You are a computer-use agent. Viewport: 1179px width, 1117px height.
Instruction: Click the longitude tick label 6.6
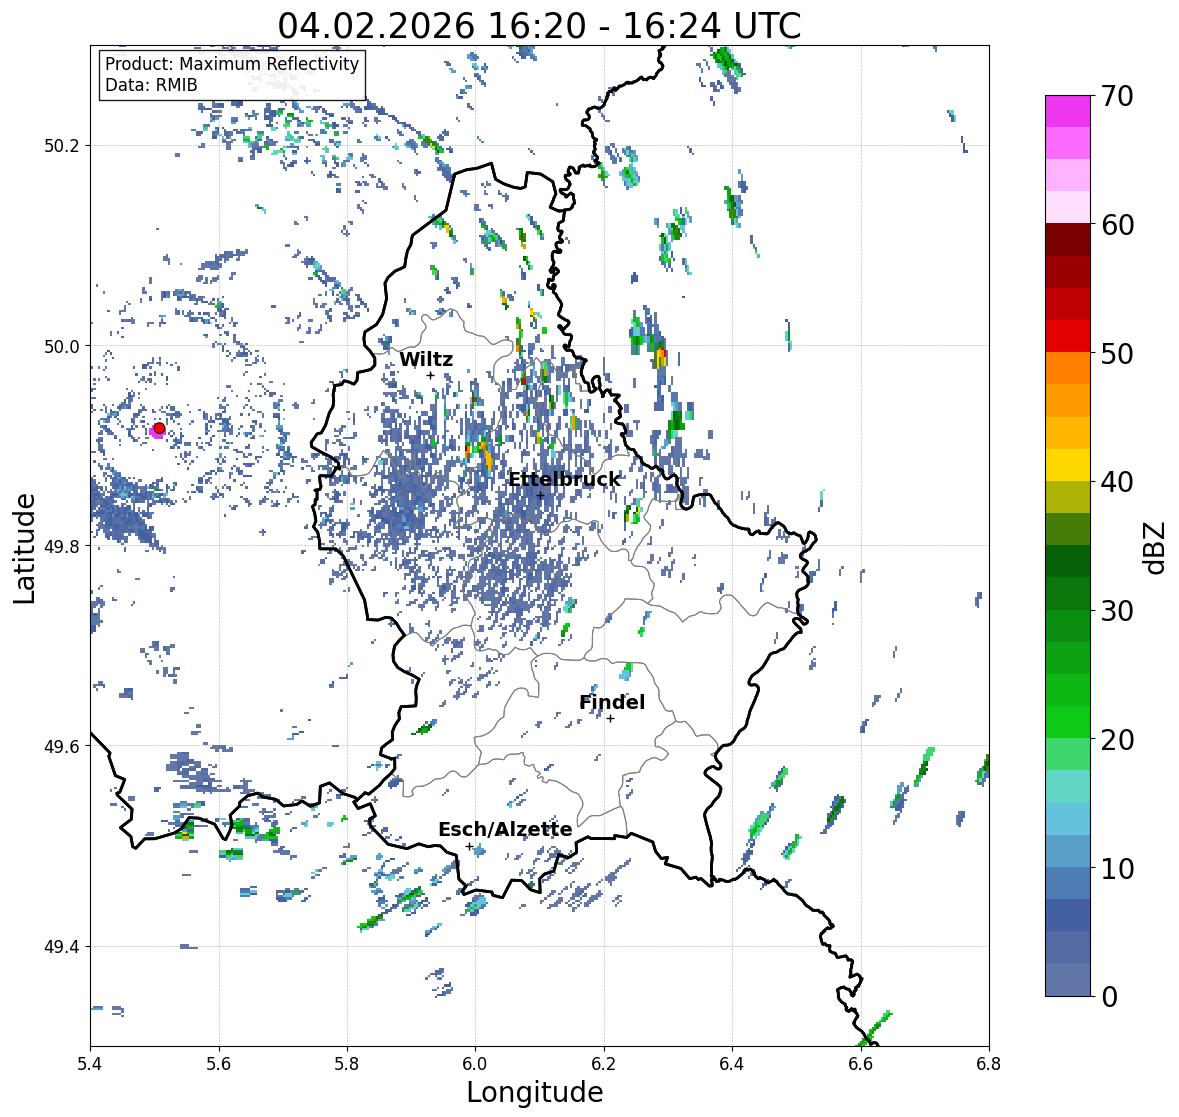(x=861, y=1063)
